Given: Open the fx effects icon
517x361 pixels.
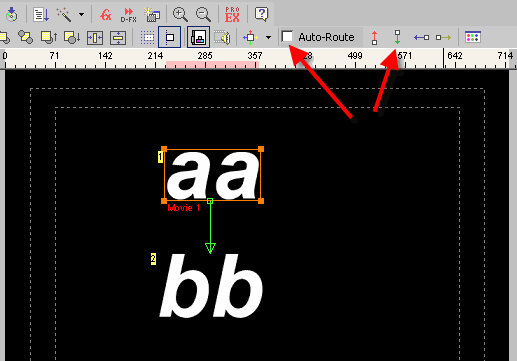Looking at the screenshot, I should pyautogui.click(x=106, y=15).
